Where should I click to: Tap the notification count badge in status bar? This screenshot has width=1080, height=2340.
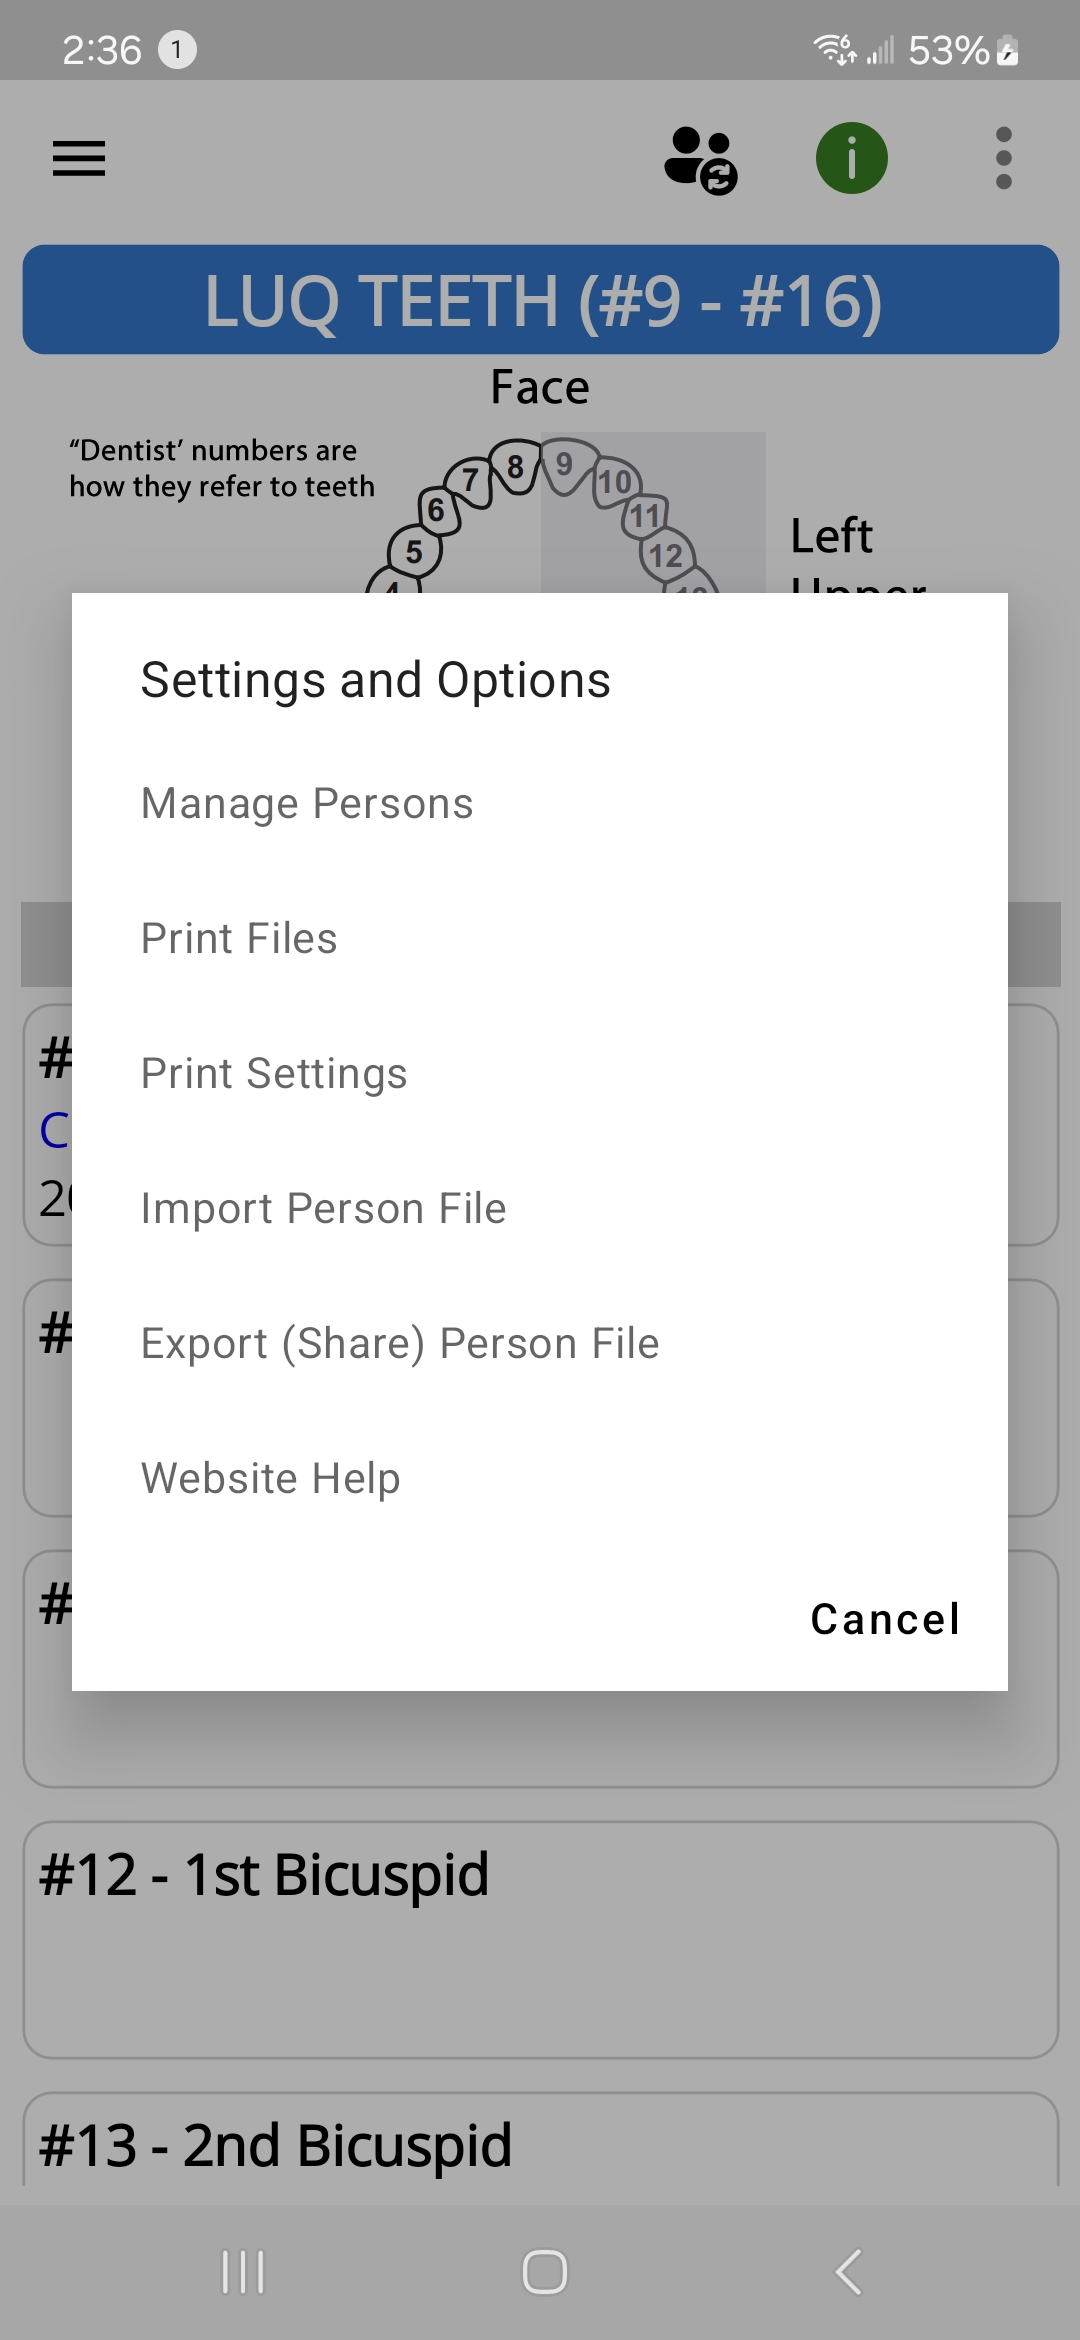pyautogui.click(x=177, y=49)
